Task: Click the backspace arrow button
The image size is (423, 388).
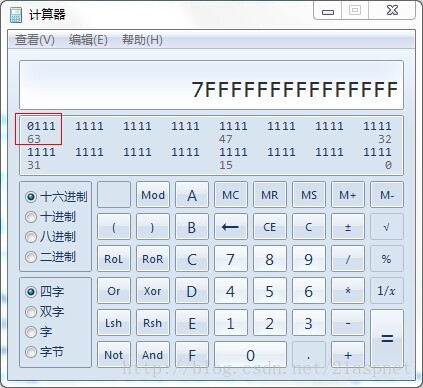Action: click(231, 227)
